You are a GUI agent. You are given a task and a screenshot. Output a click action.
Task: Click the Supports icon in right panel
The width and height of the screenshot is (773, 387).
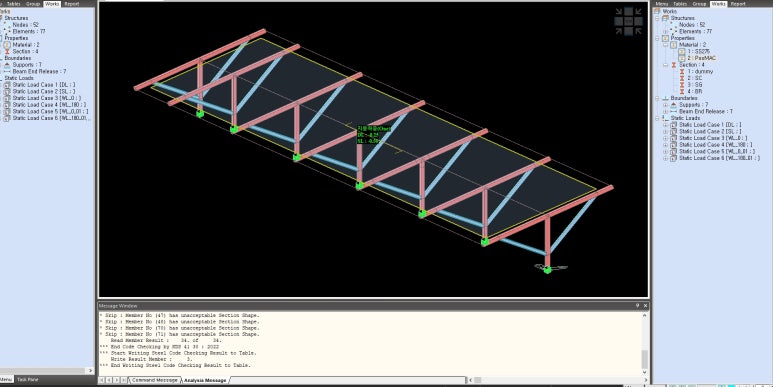coord(673,105)
